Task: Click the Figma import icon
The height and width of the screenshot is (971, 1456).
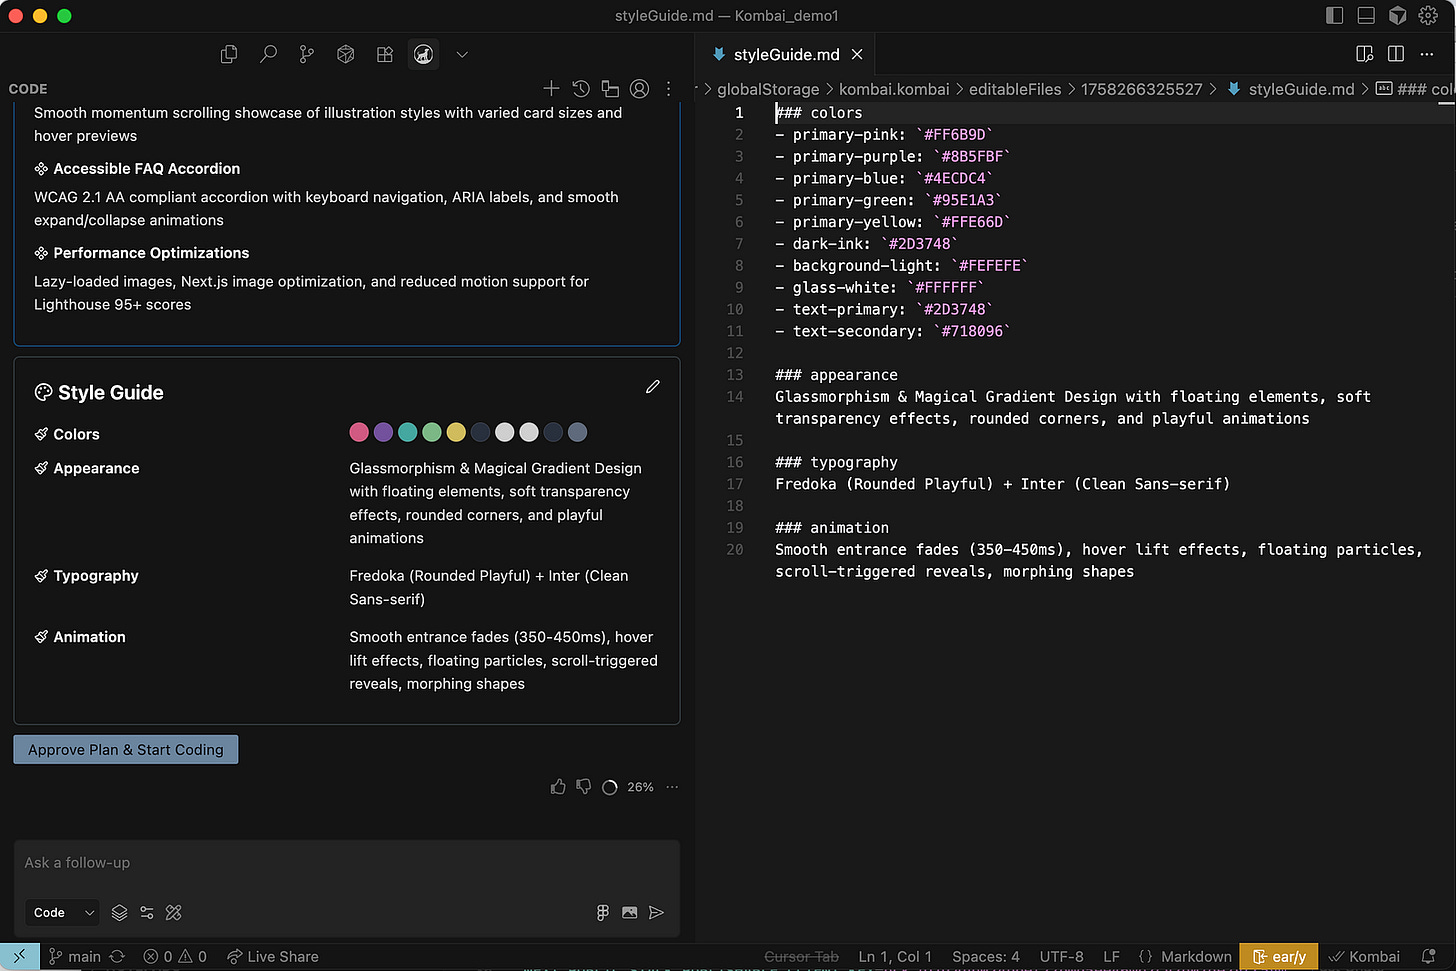Action: coord(602,912)
